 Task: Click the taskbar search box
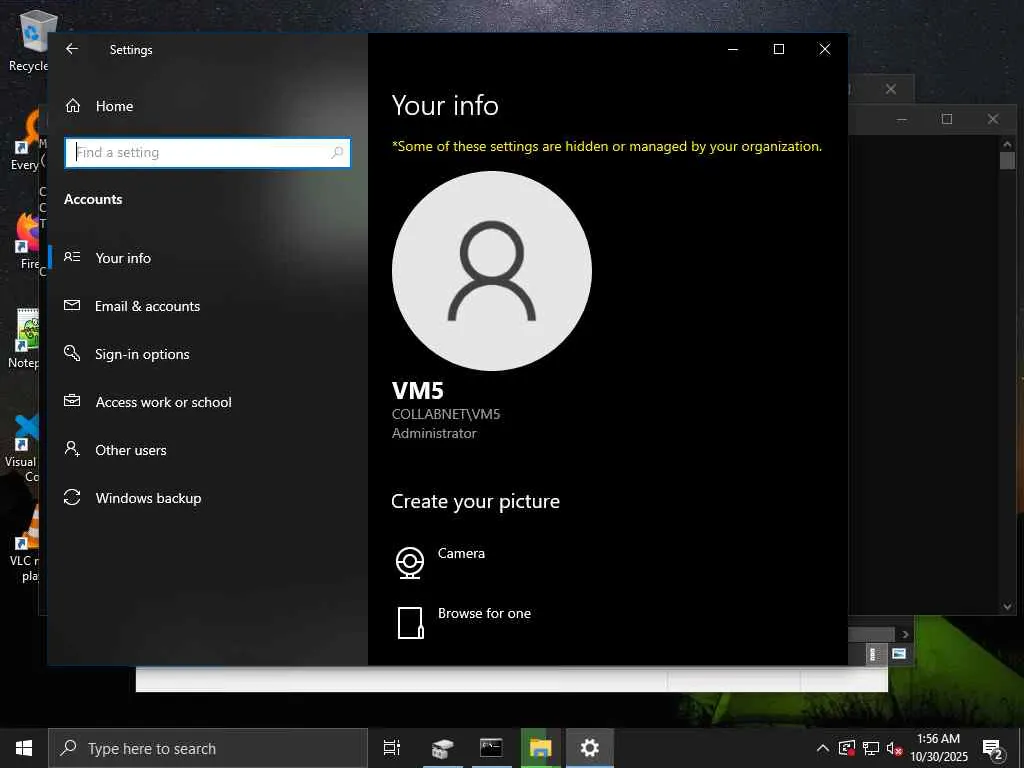208,748
